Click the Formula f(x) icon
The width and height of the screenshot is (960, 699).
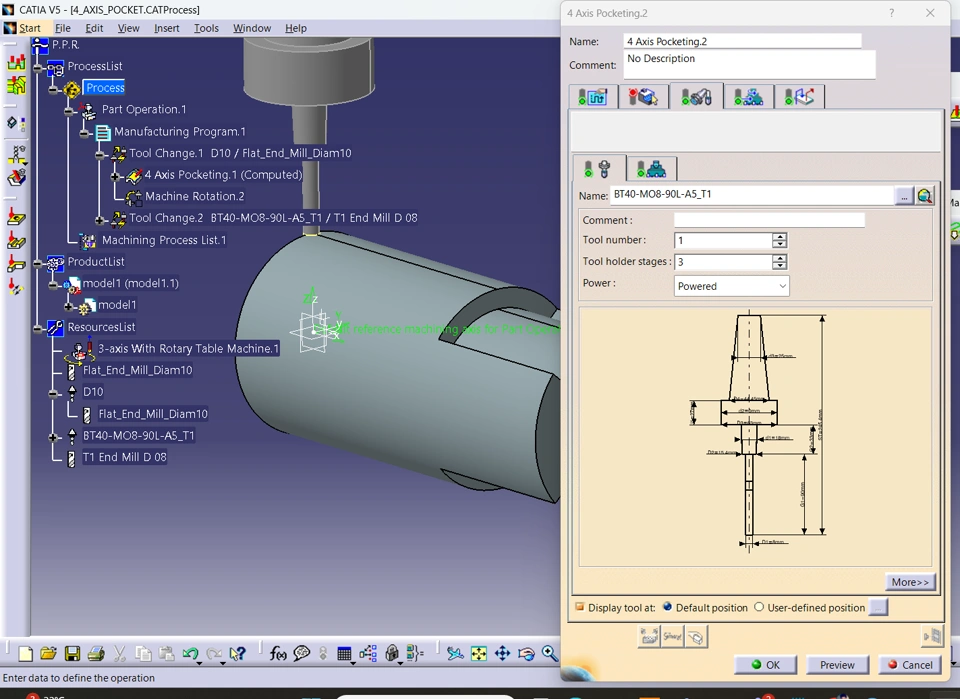click(278, 654)
